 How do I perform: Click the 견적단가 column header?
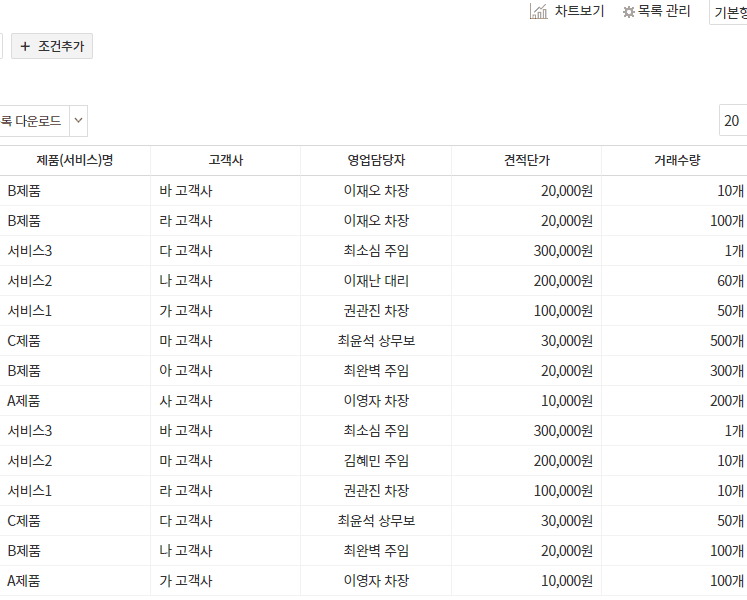[526, 160]
